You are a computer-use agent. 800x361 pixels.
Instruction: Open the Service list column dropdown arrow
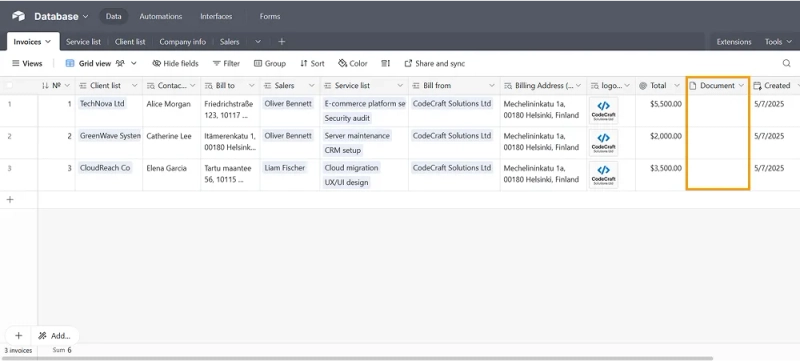tap(400, 86)
